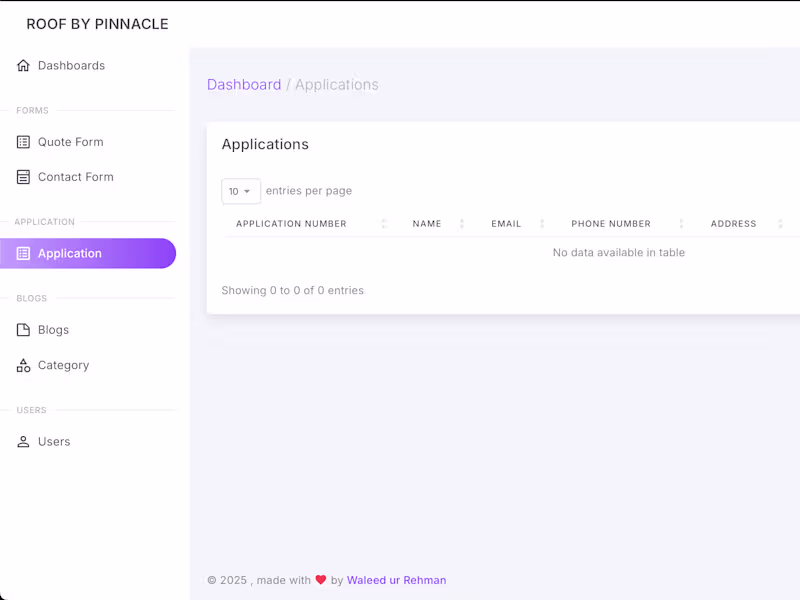Click the Blogs document icon
Viewport: 800px width, 600px height.
23,330
